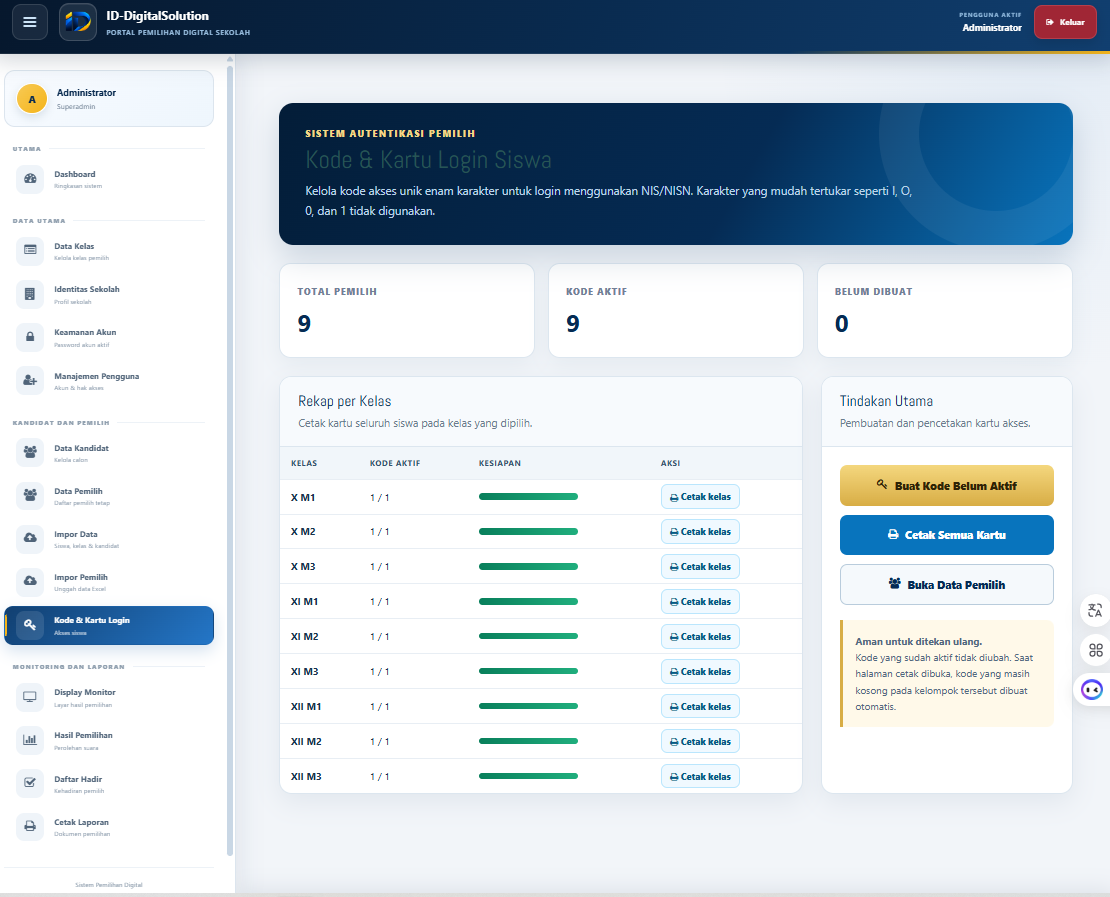
Task: Click the Hasil Pemilihan chart icon
Action: [30, 740]
